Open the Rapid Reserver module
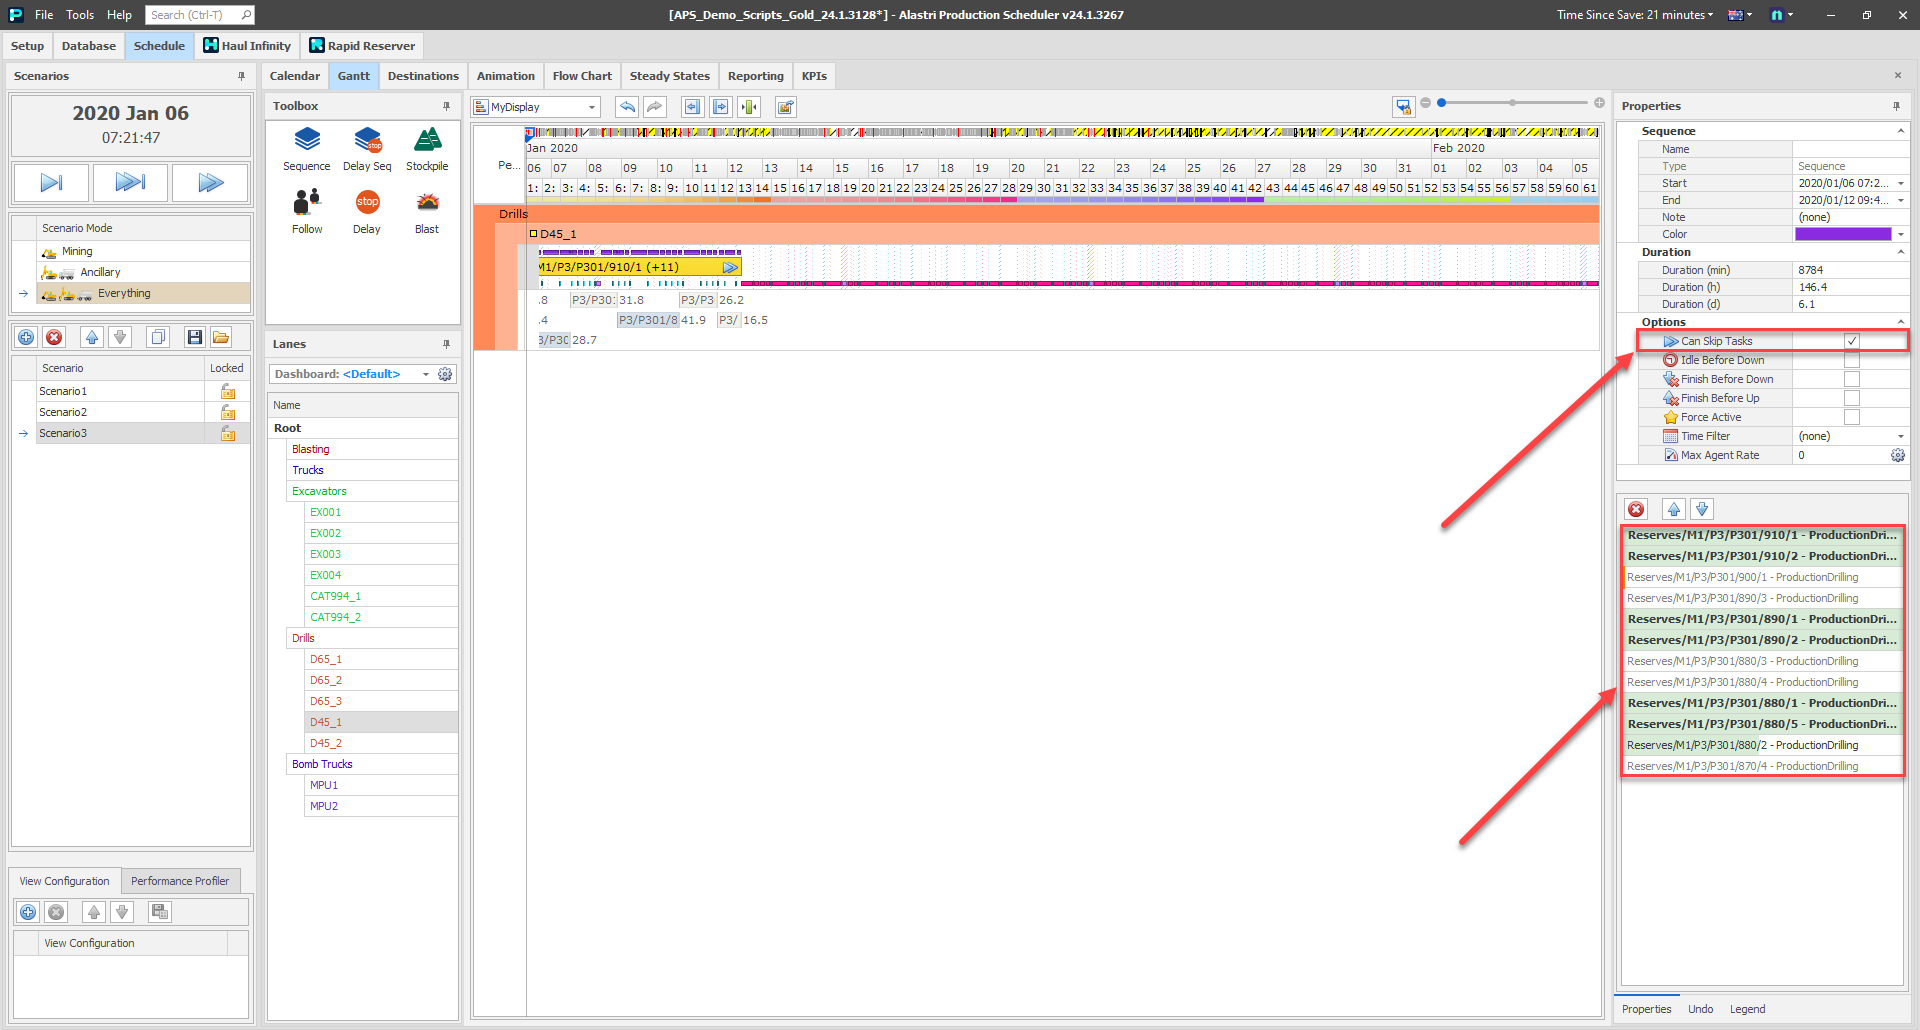 click(362, 46)
